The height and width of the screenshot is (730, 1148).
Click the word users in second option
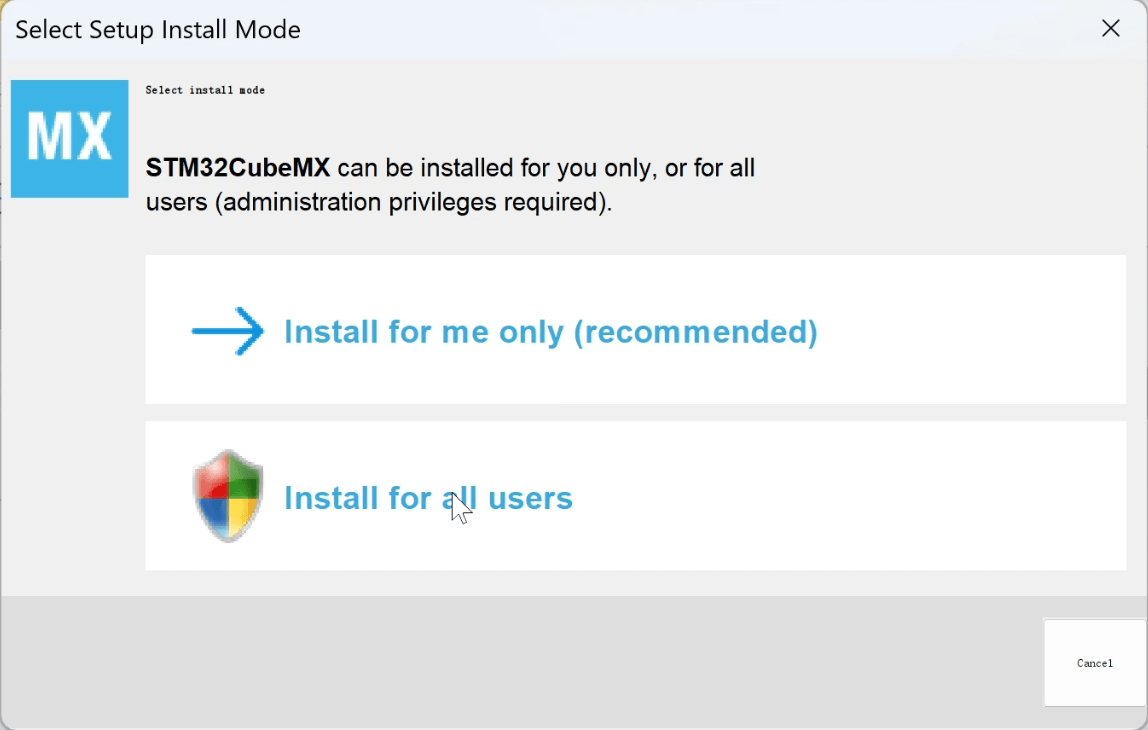point(530,498)
